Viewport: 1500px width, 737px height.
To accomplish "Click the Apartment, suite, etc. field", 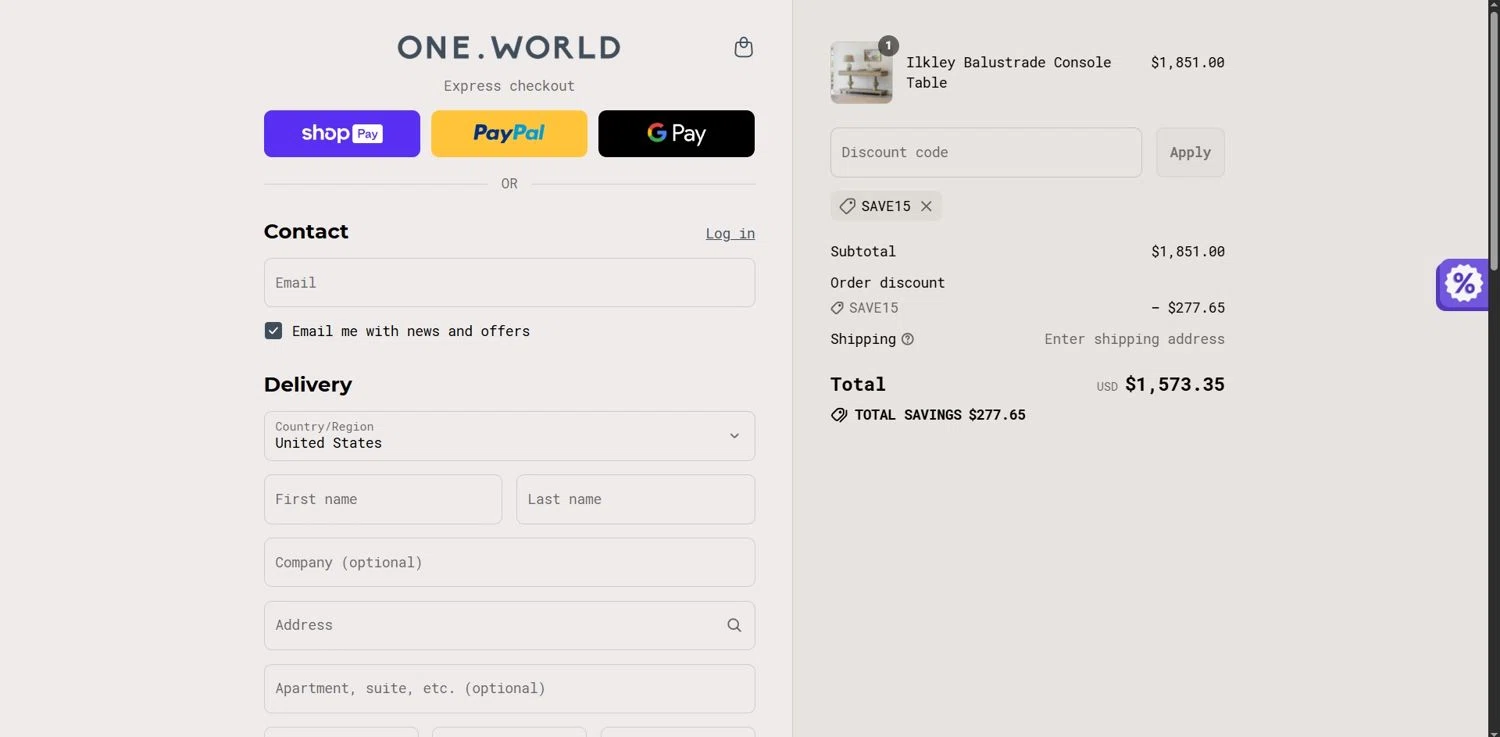I will [509, 689].
